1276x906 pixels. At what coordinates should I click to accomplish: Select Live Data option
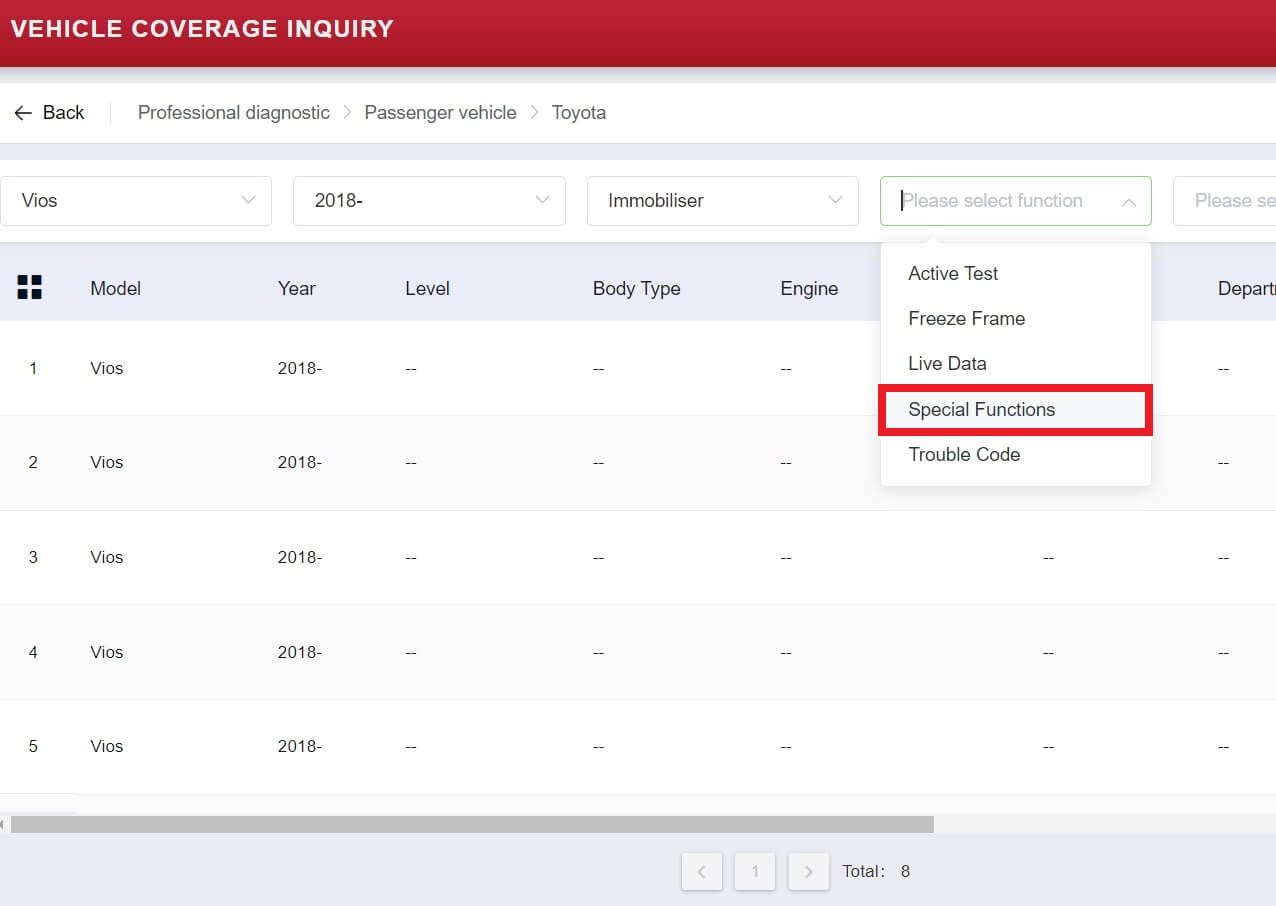(947, 363)
